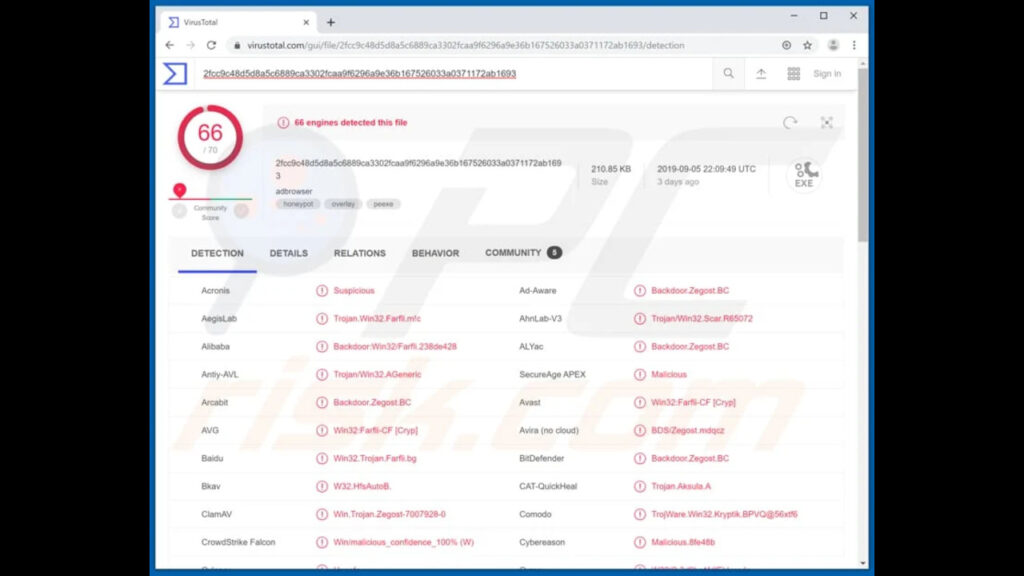This screenshot has height=576, width=1024.
Task: Select 'Win32.Trojan.Farfli.bg' Baidu result
Action: point(375,458)
